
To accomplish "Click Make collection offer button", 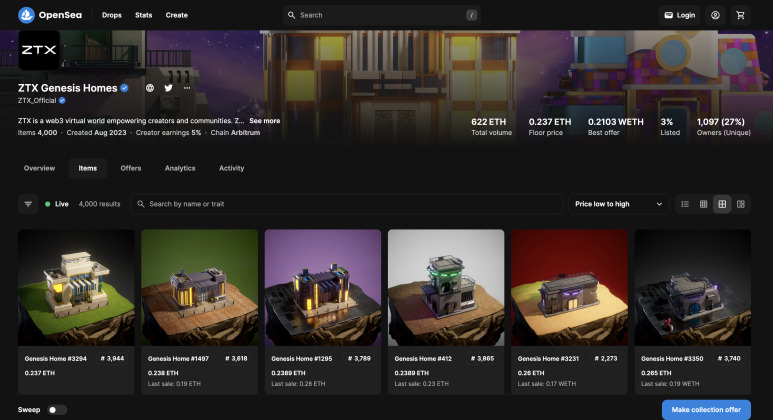I will point(706,410).
